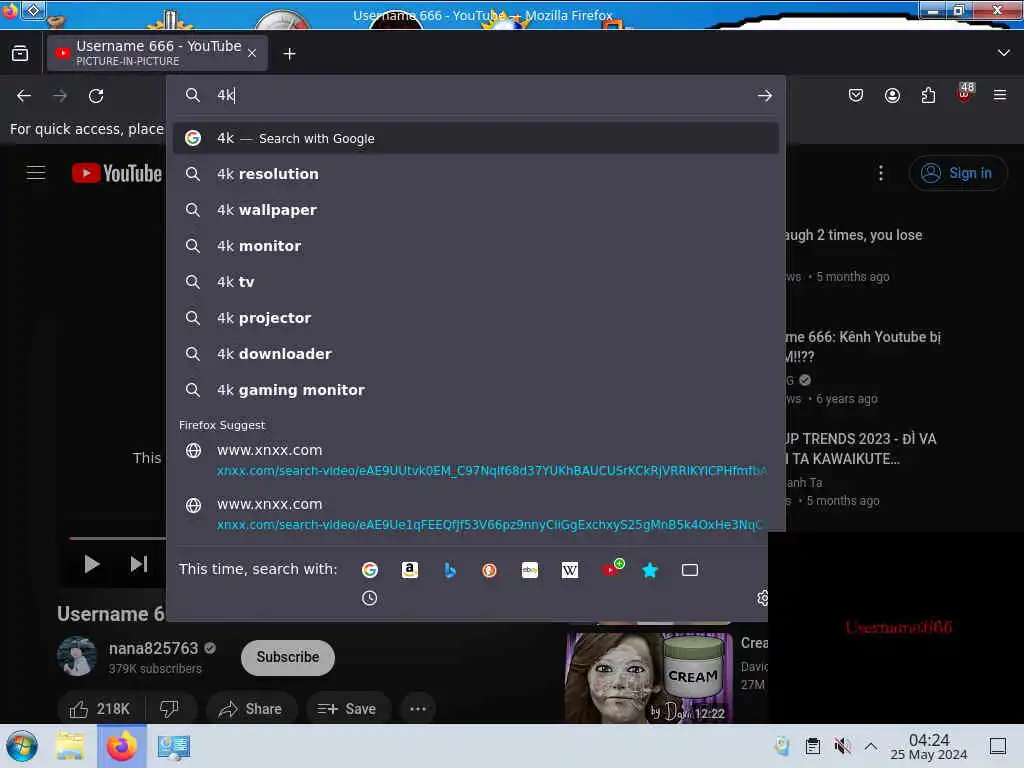
Task: Open a new tab with the plus
Action: [x=289, y=54]
